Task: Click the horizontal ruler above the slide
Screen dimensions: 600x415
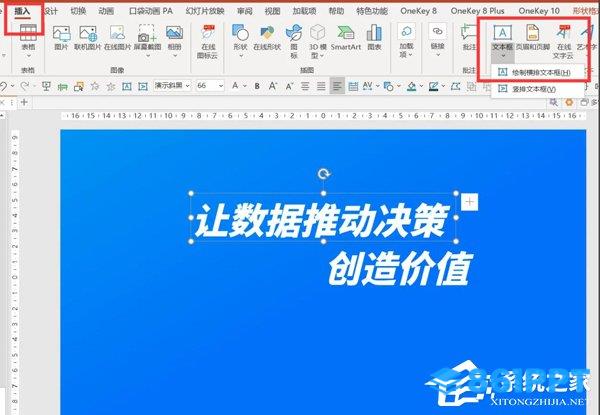Action: 323,116
